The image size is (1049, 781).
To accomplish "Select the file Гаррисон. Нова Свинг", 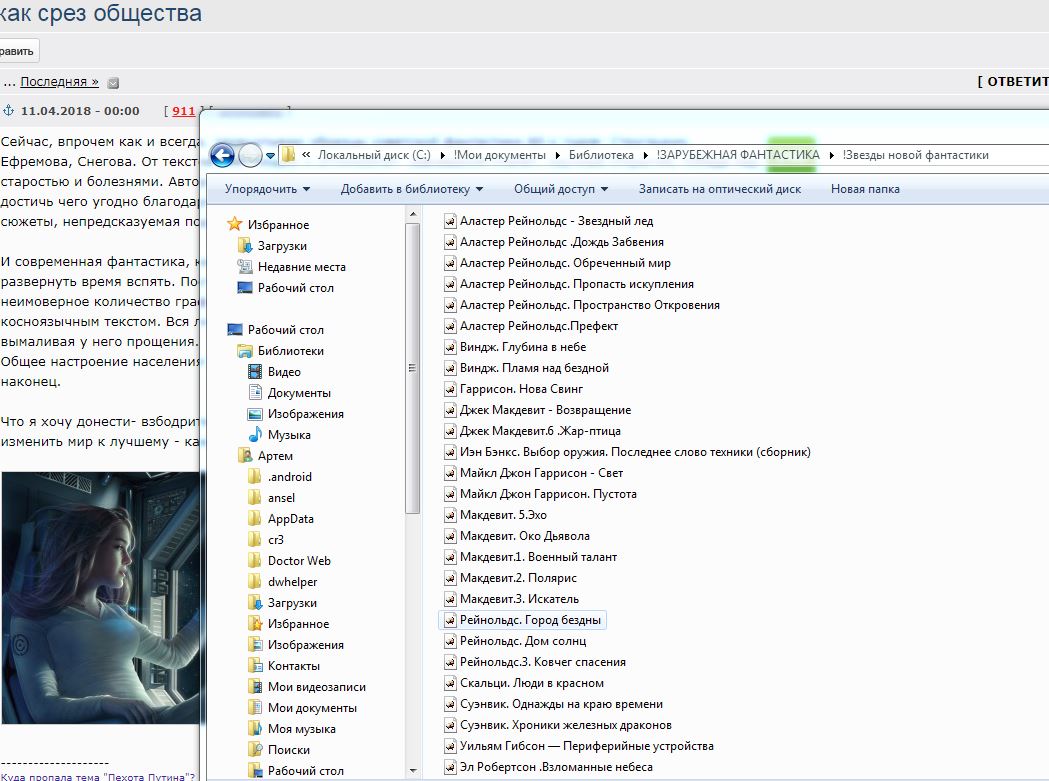I will 521,389.
